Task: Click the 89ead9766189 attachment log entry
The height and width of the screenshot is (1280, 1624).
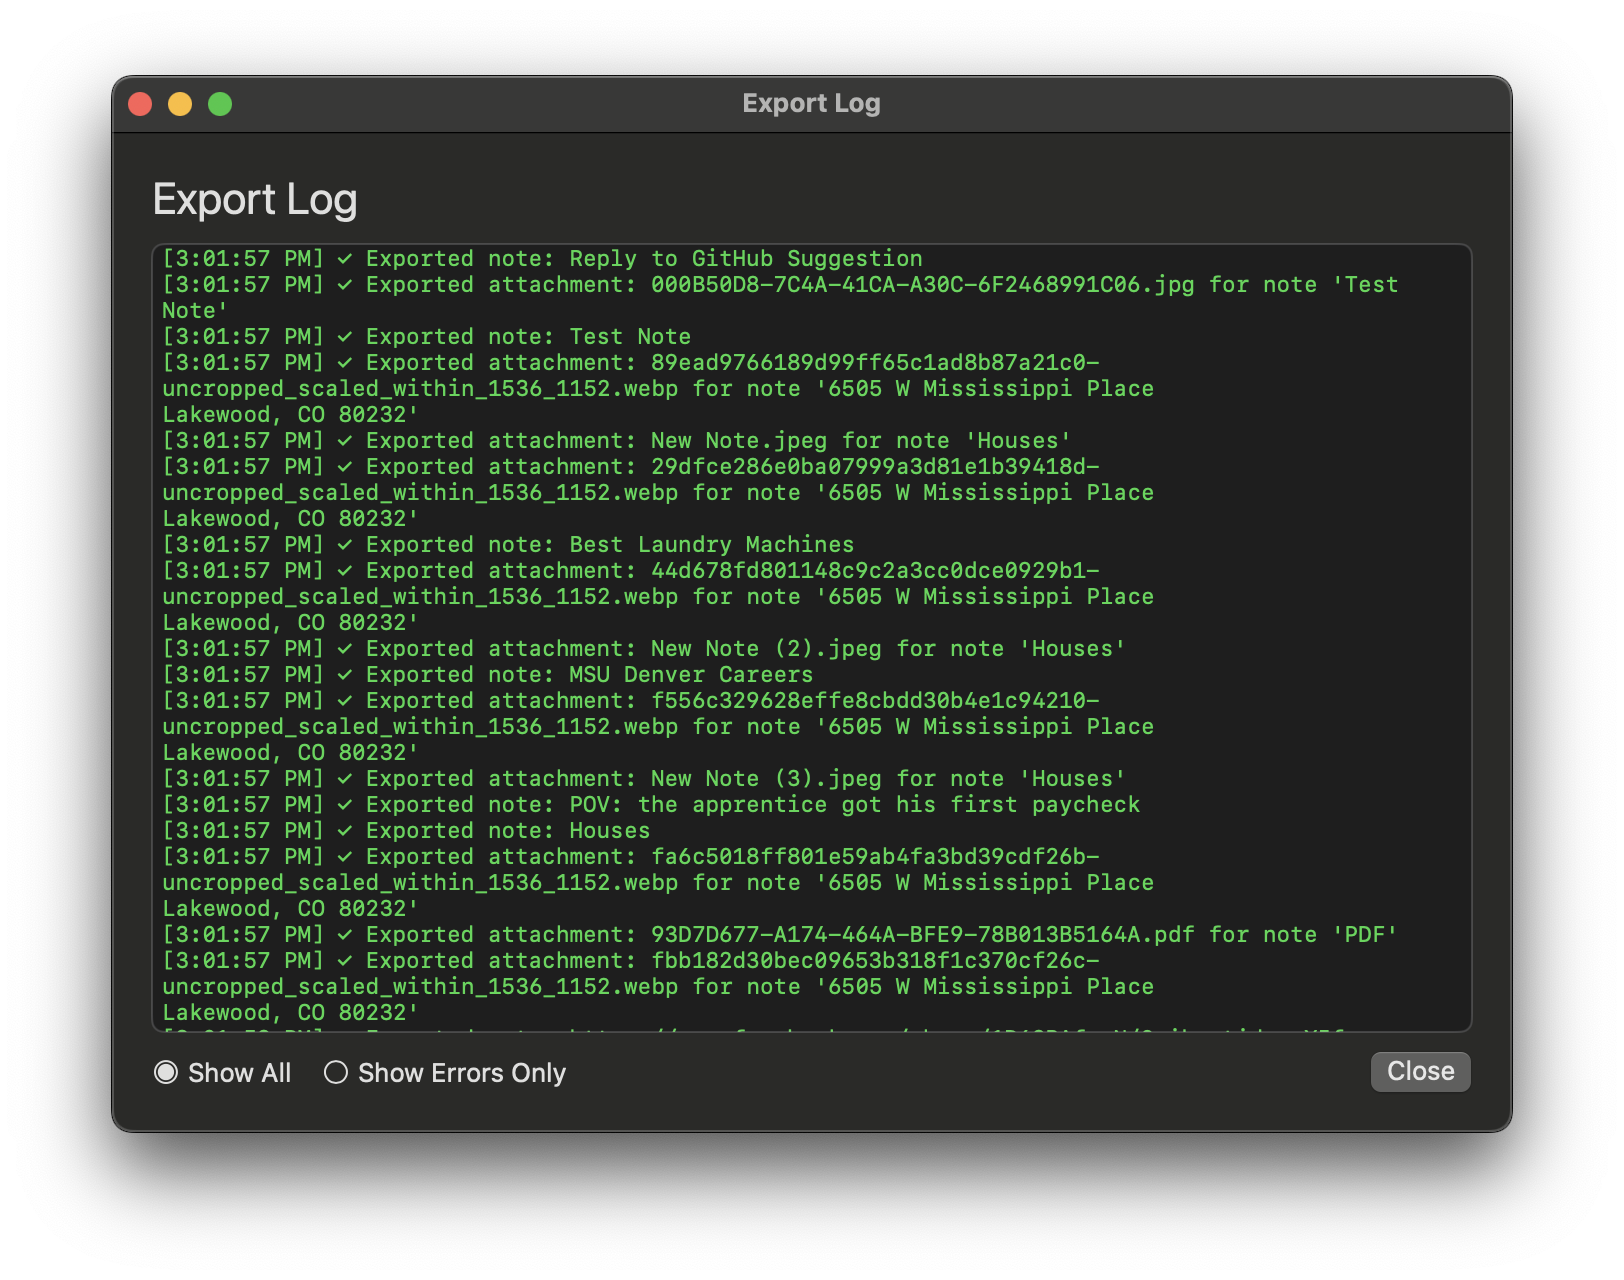Action: coord(658,389)
